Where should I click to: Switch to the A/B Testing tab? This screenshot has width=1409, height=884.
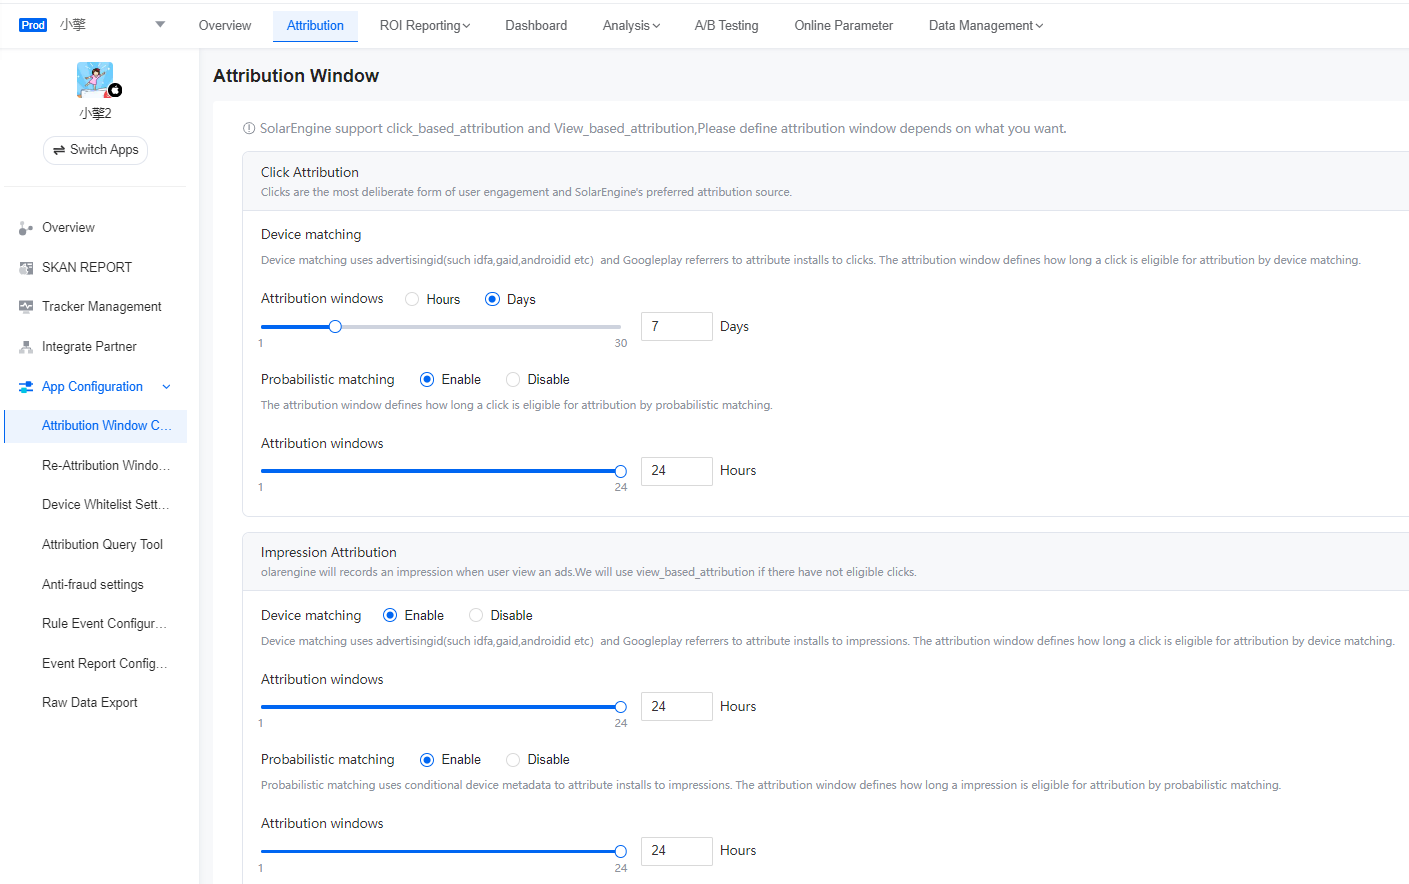pyautogui.click(x=726, y=25)
